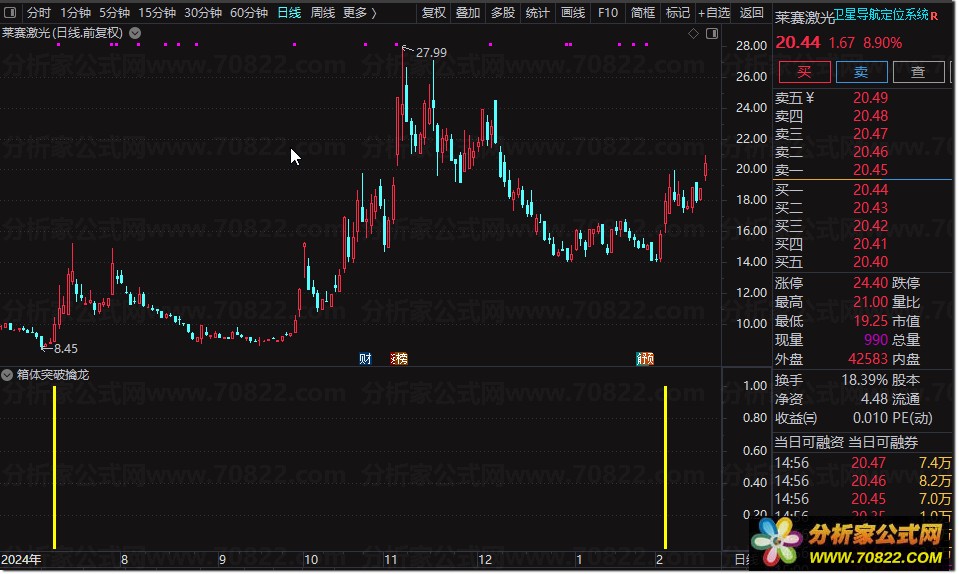Image resolution: width=959 pixels, height=574 pixels.
Task: Switch to the 日线 daily chart
Action: (x=289, y=12)
